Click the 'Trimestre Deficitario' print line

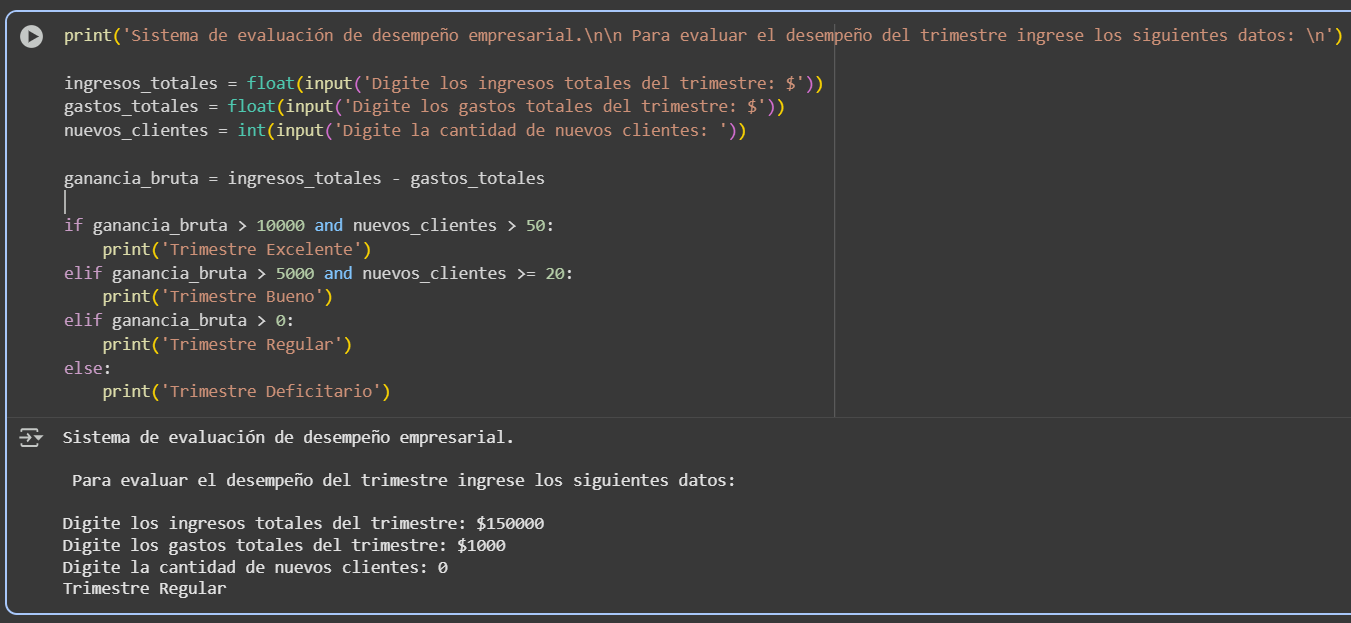[x=246, y=392]
